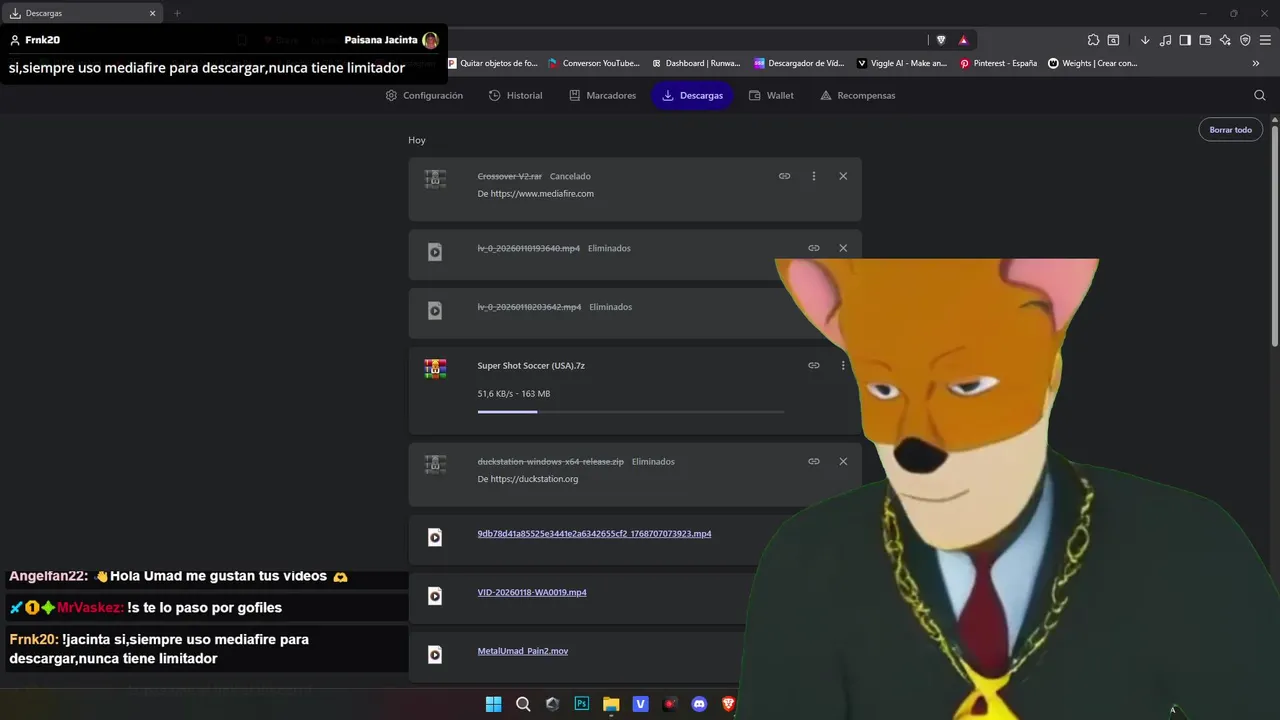Click the VID-20260118-WA0019.mp4 video file icon
Viewport: 1280px width, 720px height.
pyautogui.click(x=435, y=596)
